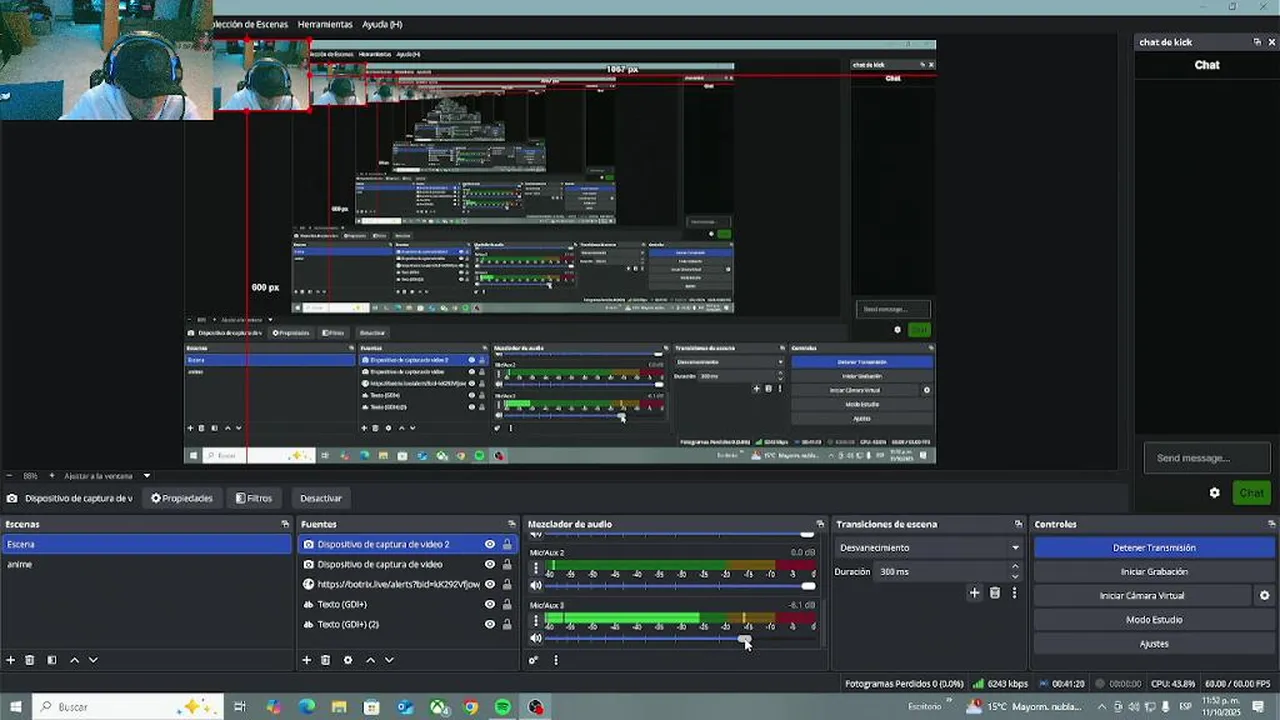Delete the selected scene with the trash icon
Image resolution: width=1280 pixels, height=720 pixels.
pyautogui.click(x=30, y=660)
